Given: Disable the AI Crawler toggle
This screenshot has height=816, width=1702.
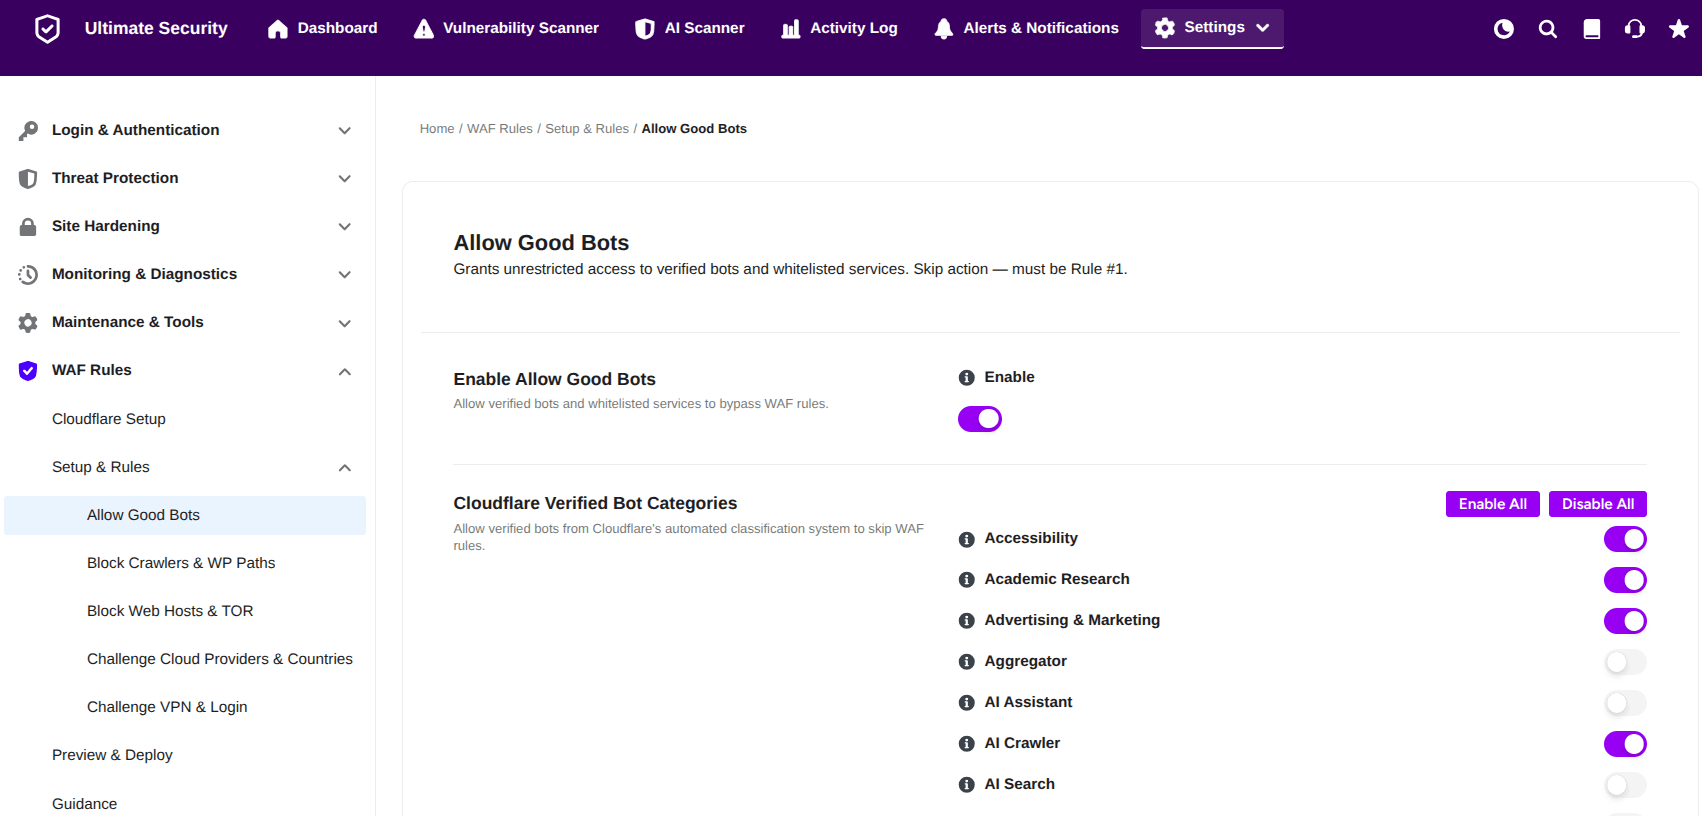Looking at the screenshot, I should (x=1625, y=744).
